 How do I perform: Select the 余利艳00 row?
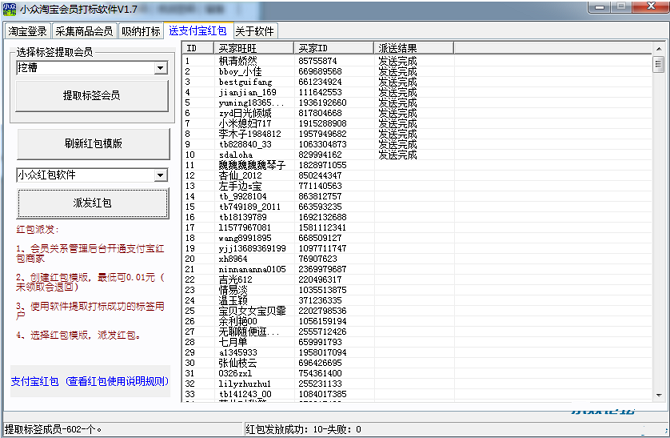(x=417, y=321)
